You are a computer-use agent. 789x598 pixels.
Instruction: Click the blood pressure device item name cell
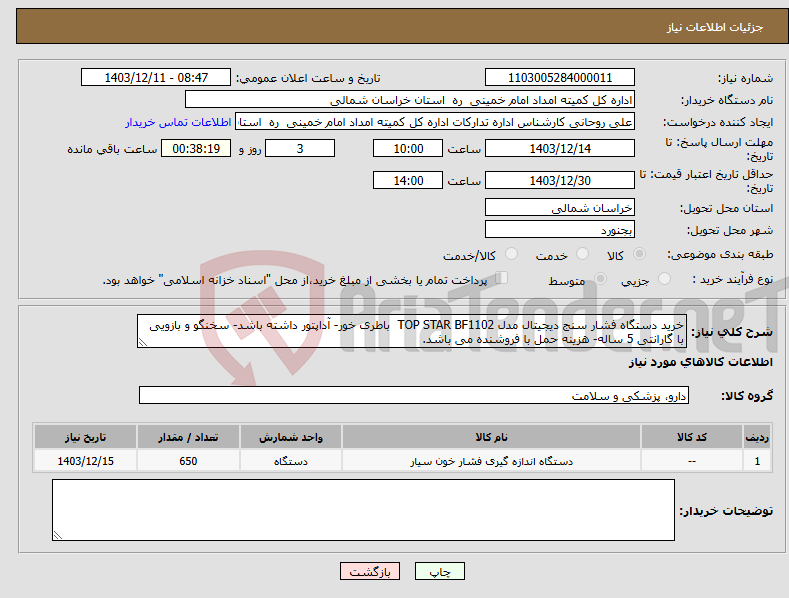pyautogui.click(x=491, y=461)
